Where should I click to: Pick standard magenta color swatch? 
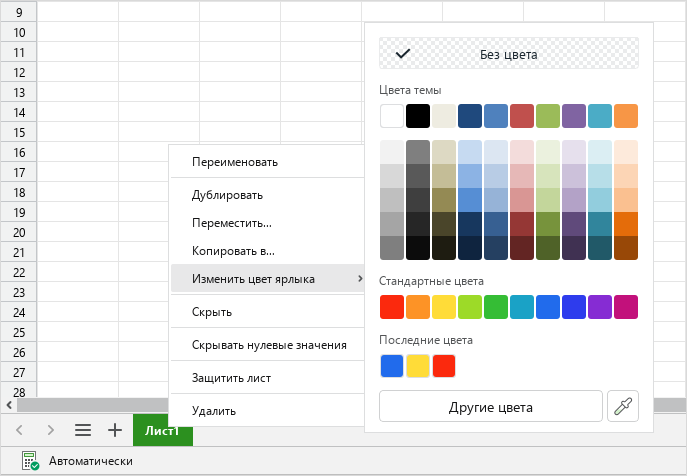coord(626,307)
